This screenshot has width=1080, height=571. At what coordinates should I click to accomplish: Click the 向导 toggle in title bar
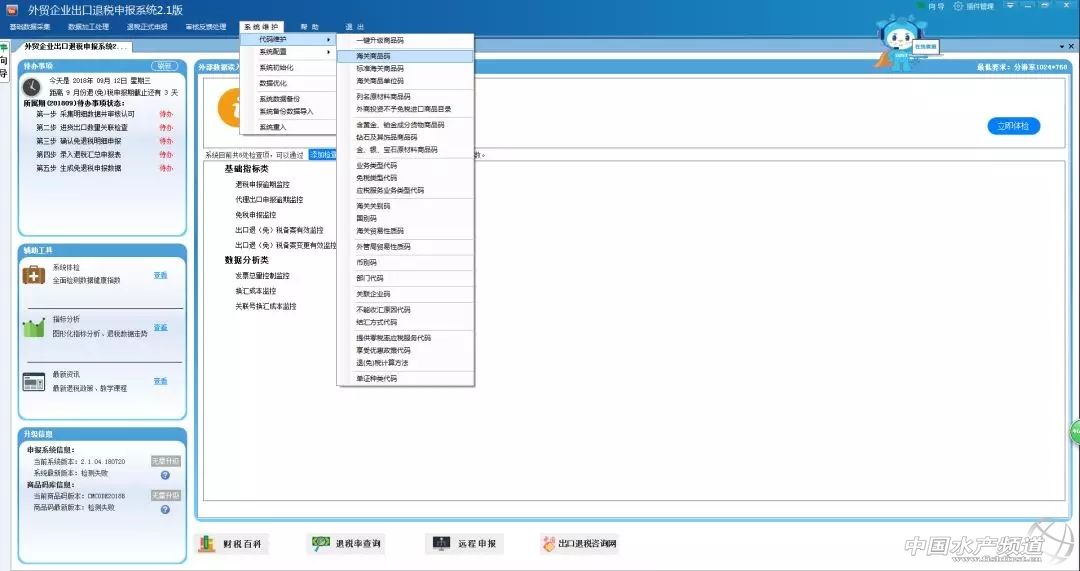(930, 6)
